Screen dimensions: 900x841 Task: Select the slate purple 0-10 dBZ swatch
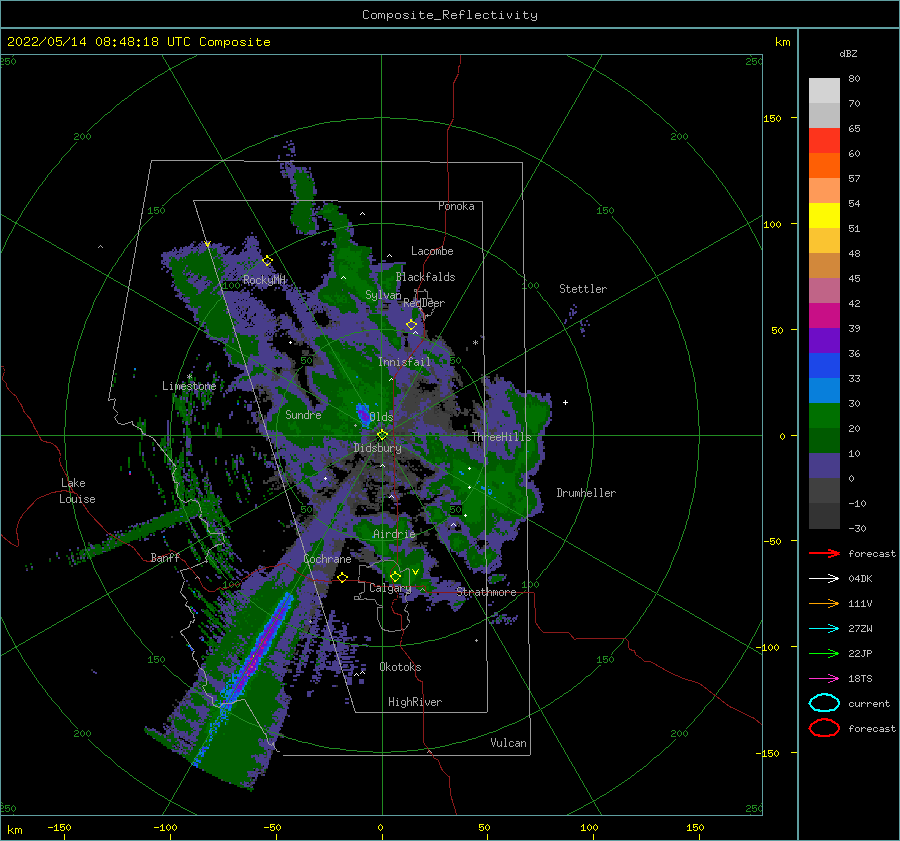coord(824,465)
